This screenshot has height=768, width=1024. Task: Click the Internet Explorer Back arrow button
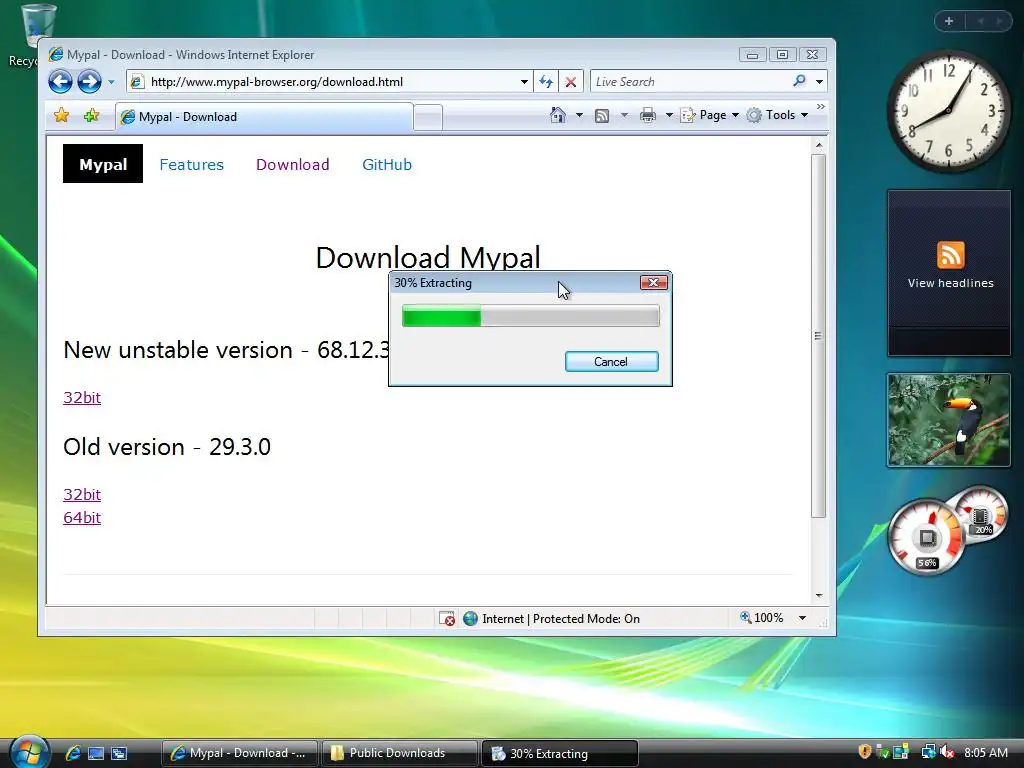pyautogui.click(x=60, y=82)
